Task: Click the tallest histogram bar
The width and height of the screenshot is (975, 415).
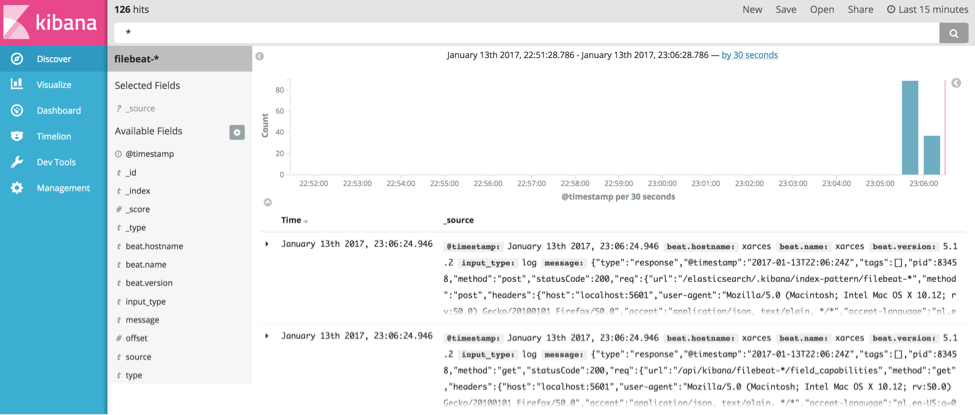Action: pos(910,128)
